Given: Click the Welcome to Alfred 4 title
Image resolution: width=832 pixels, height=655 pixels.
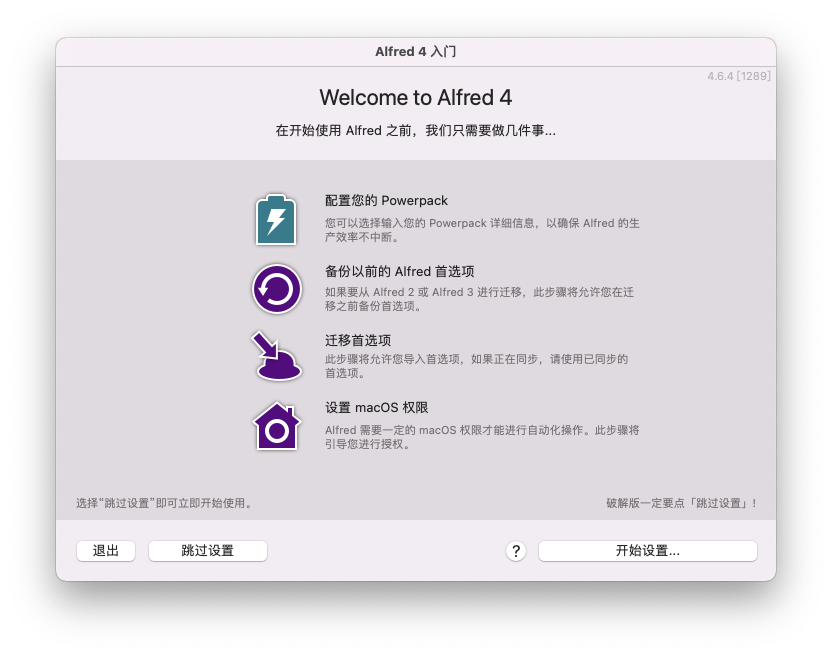Looking at the screenshot, I should 415,98.
